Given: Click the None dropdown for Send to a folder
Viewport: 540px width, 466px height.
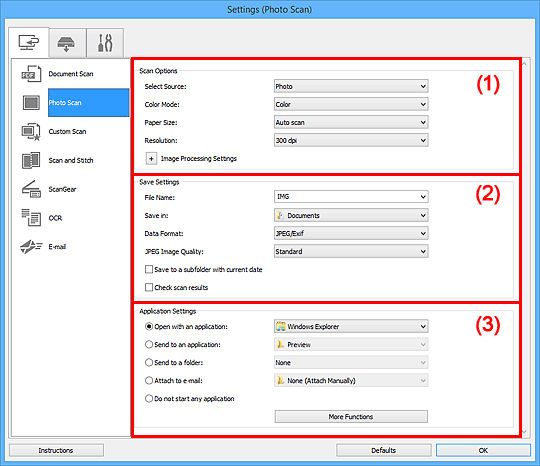Looking at the screenshot, I should [351, 362].
